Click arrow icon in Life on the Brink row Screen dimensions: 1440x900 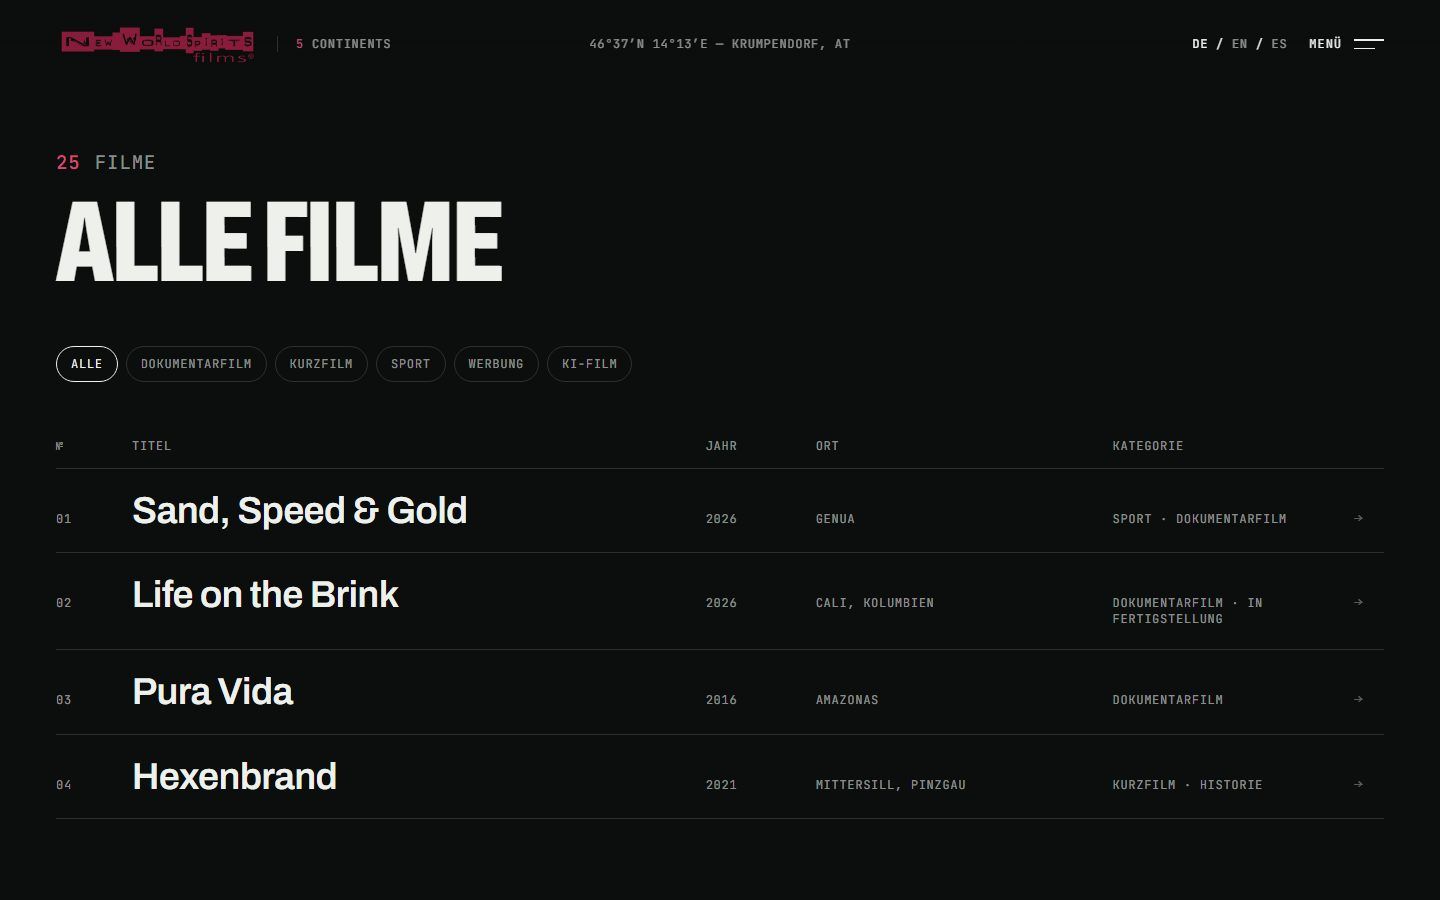(1358, 602)
